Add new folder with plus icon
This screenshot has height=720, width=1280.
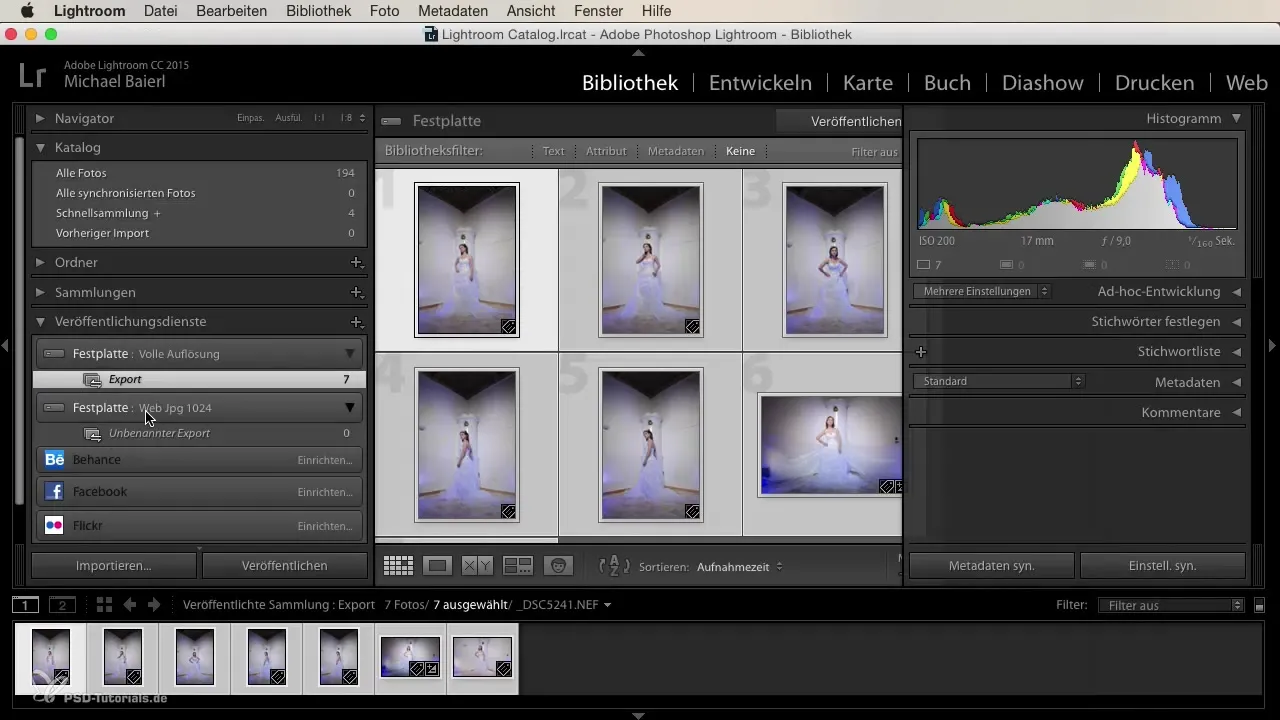356,262
